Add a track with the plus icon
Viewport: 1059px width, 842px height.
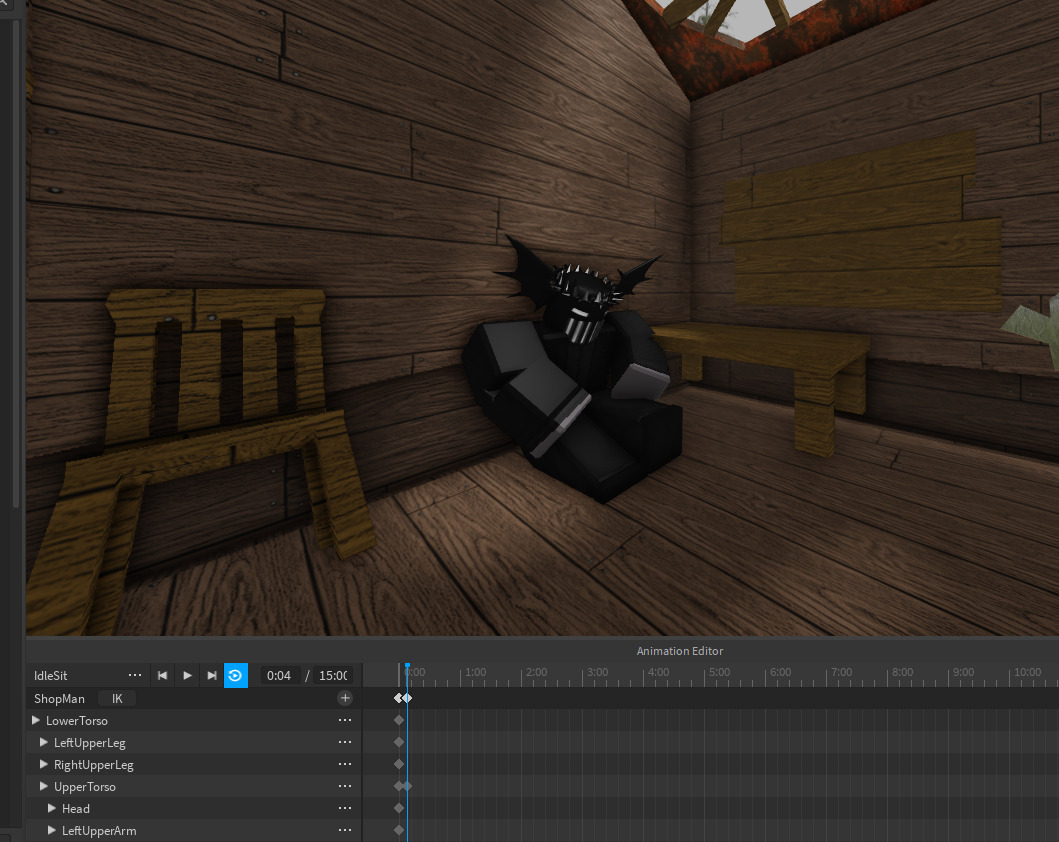[345, 698]
